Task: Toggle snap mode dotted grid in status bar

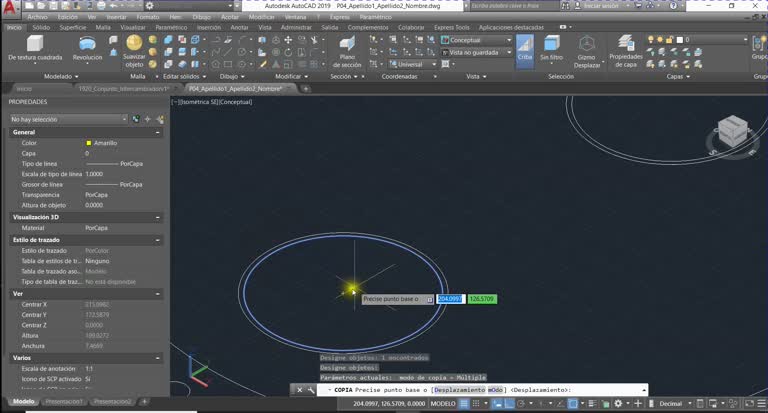Action: tap(476, 404)
